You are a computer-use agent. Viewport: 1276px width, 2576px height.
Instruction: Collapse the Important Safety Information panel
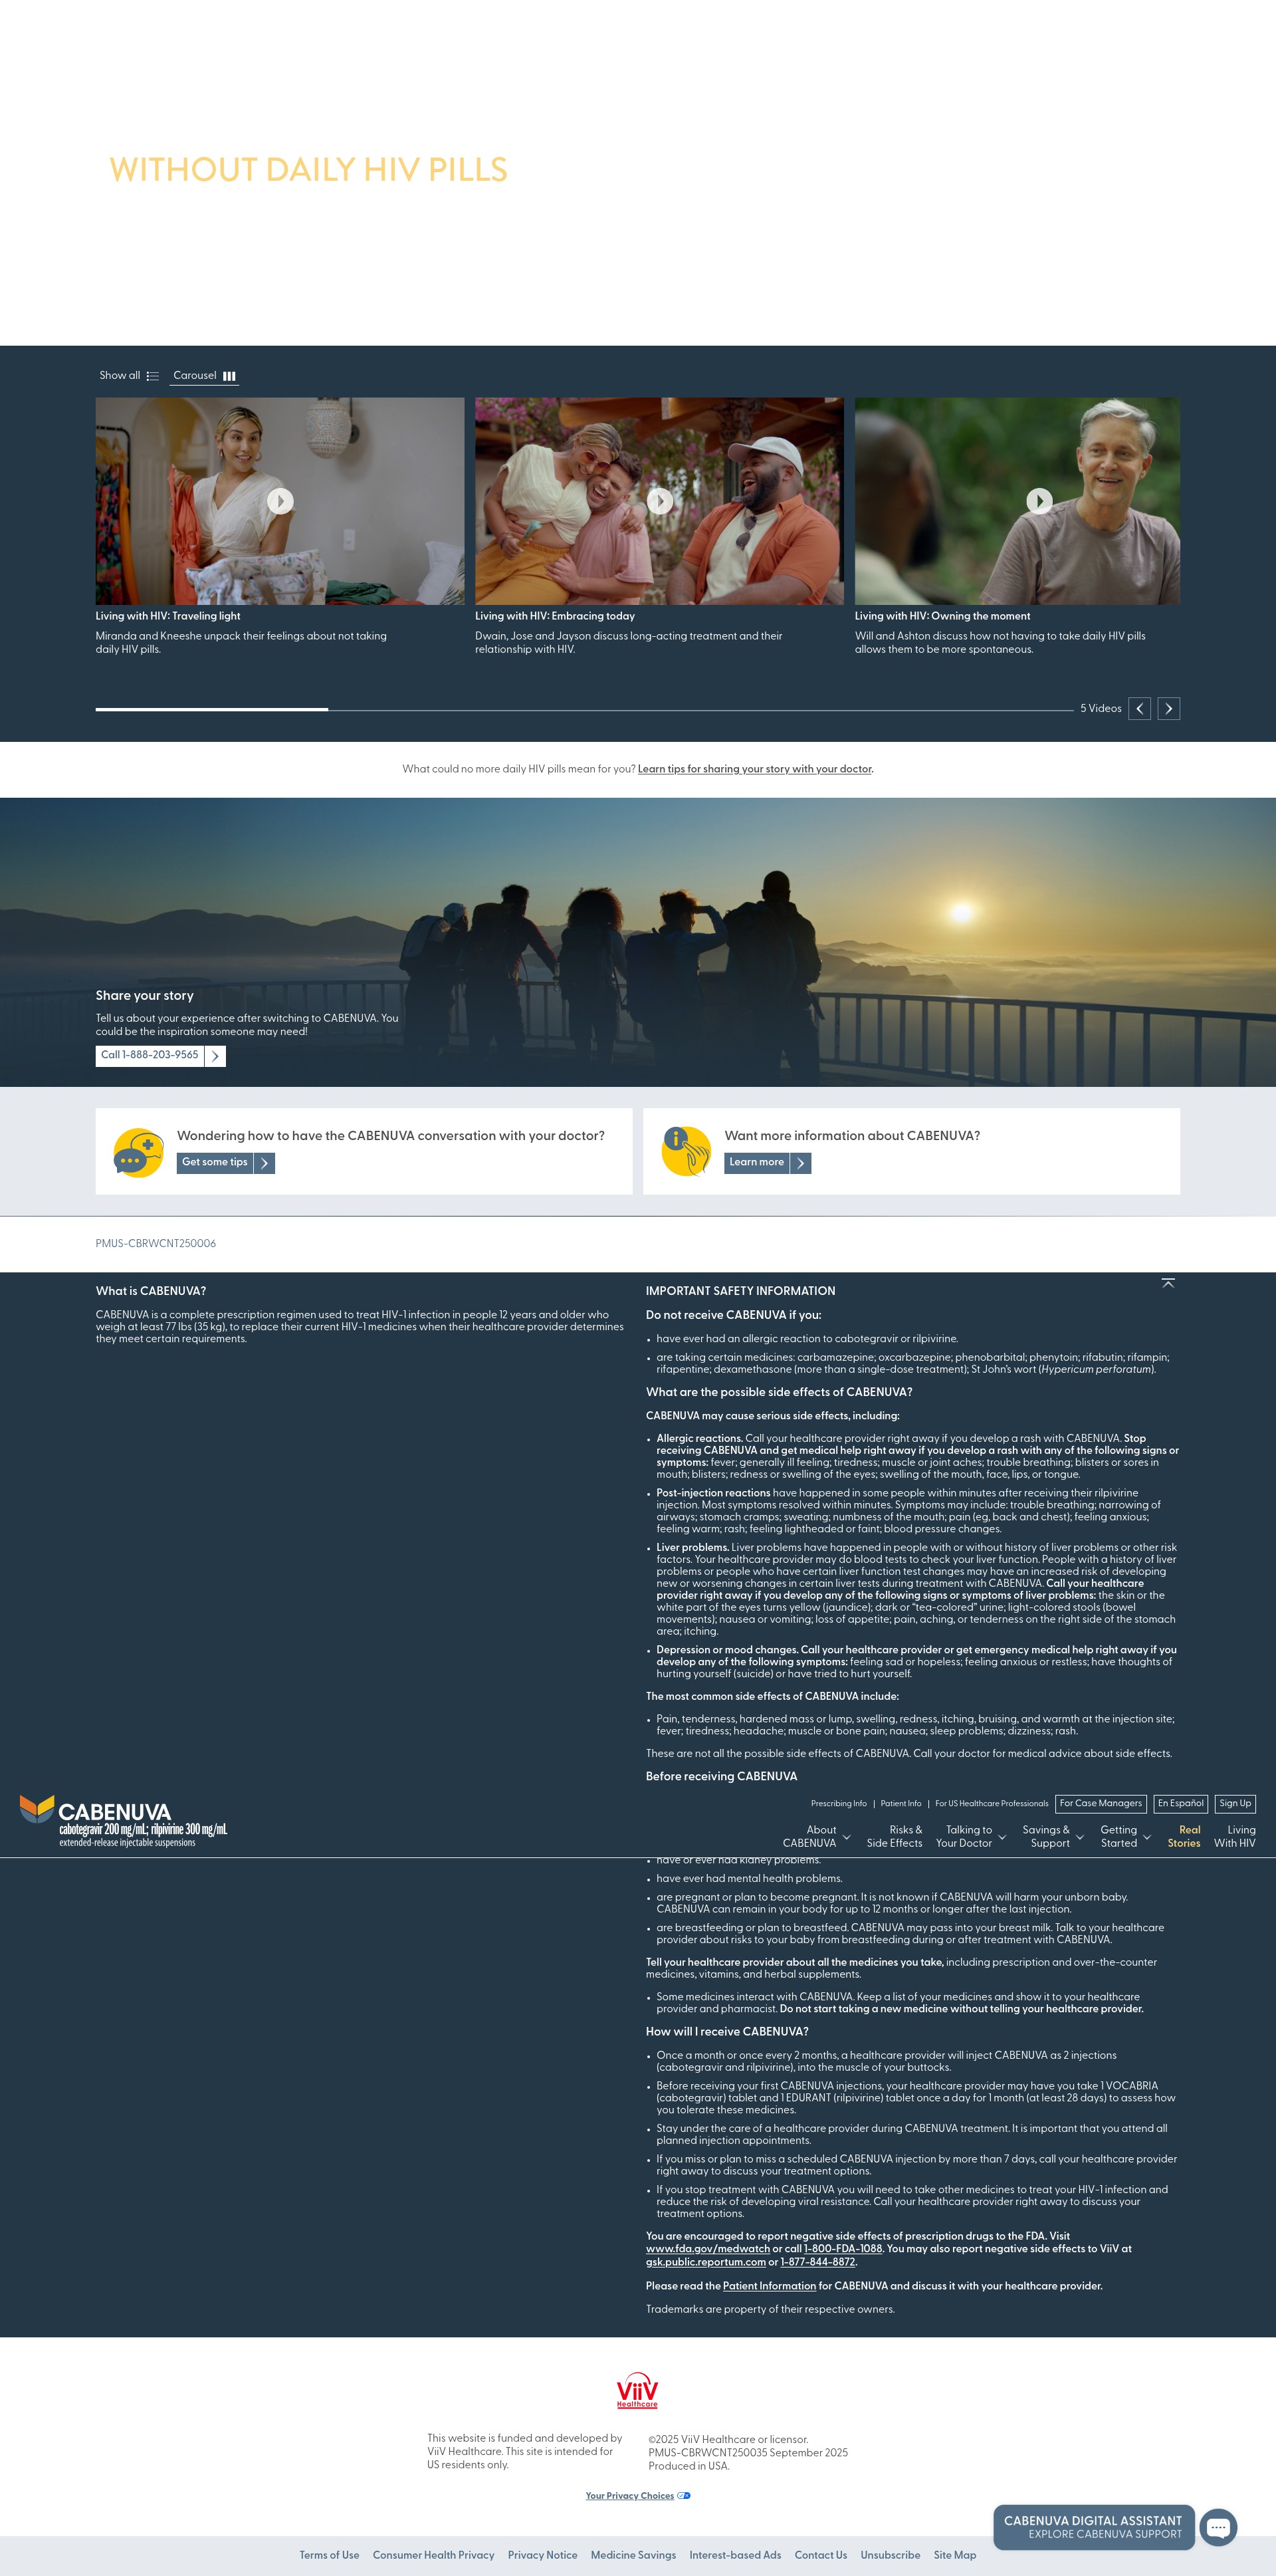1167,1283
